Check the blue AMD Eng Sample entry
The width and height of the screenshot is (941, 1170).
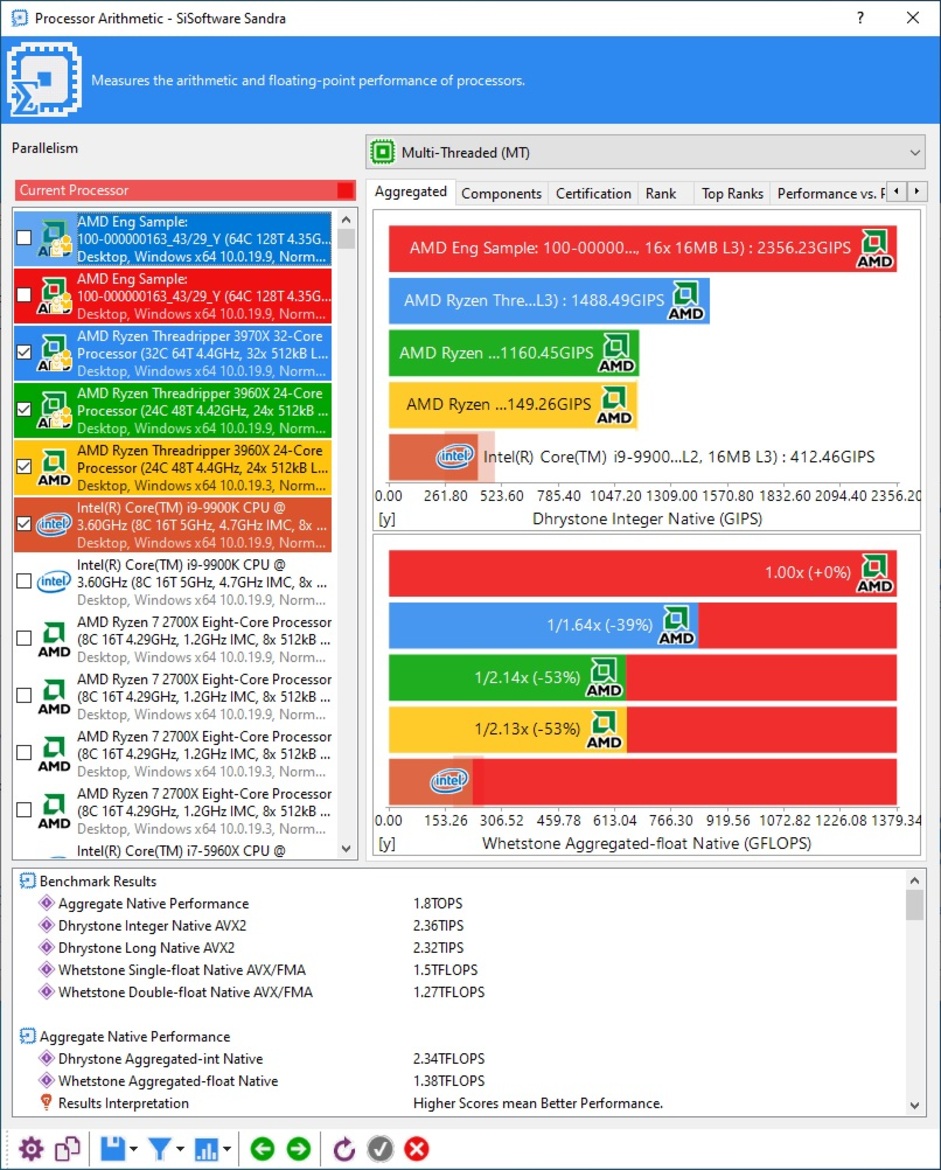24,237
